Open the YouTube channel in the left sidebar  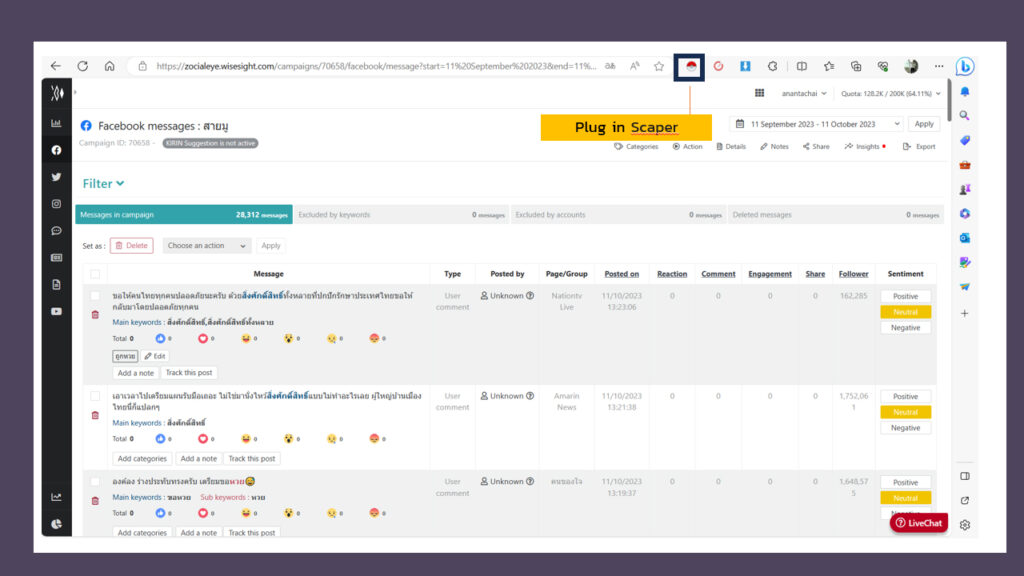click(57, 312)
